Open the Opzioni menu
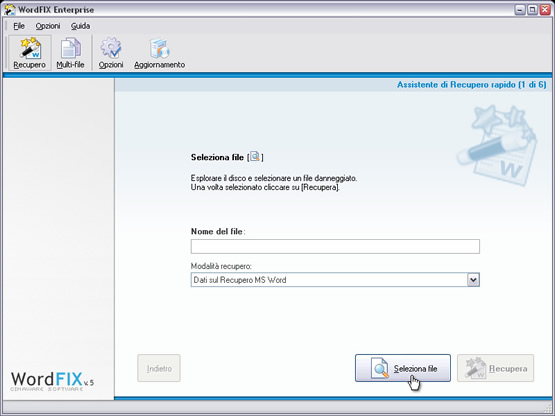Viewport: 555px width, 416px height. point(48,26)
